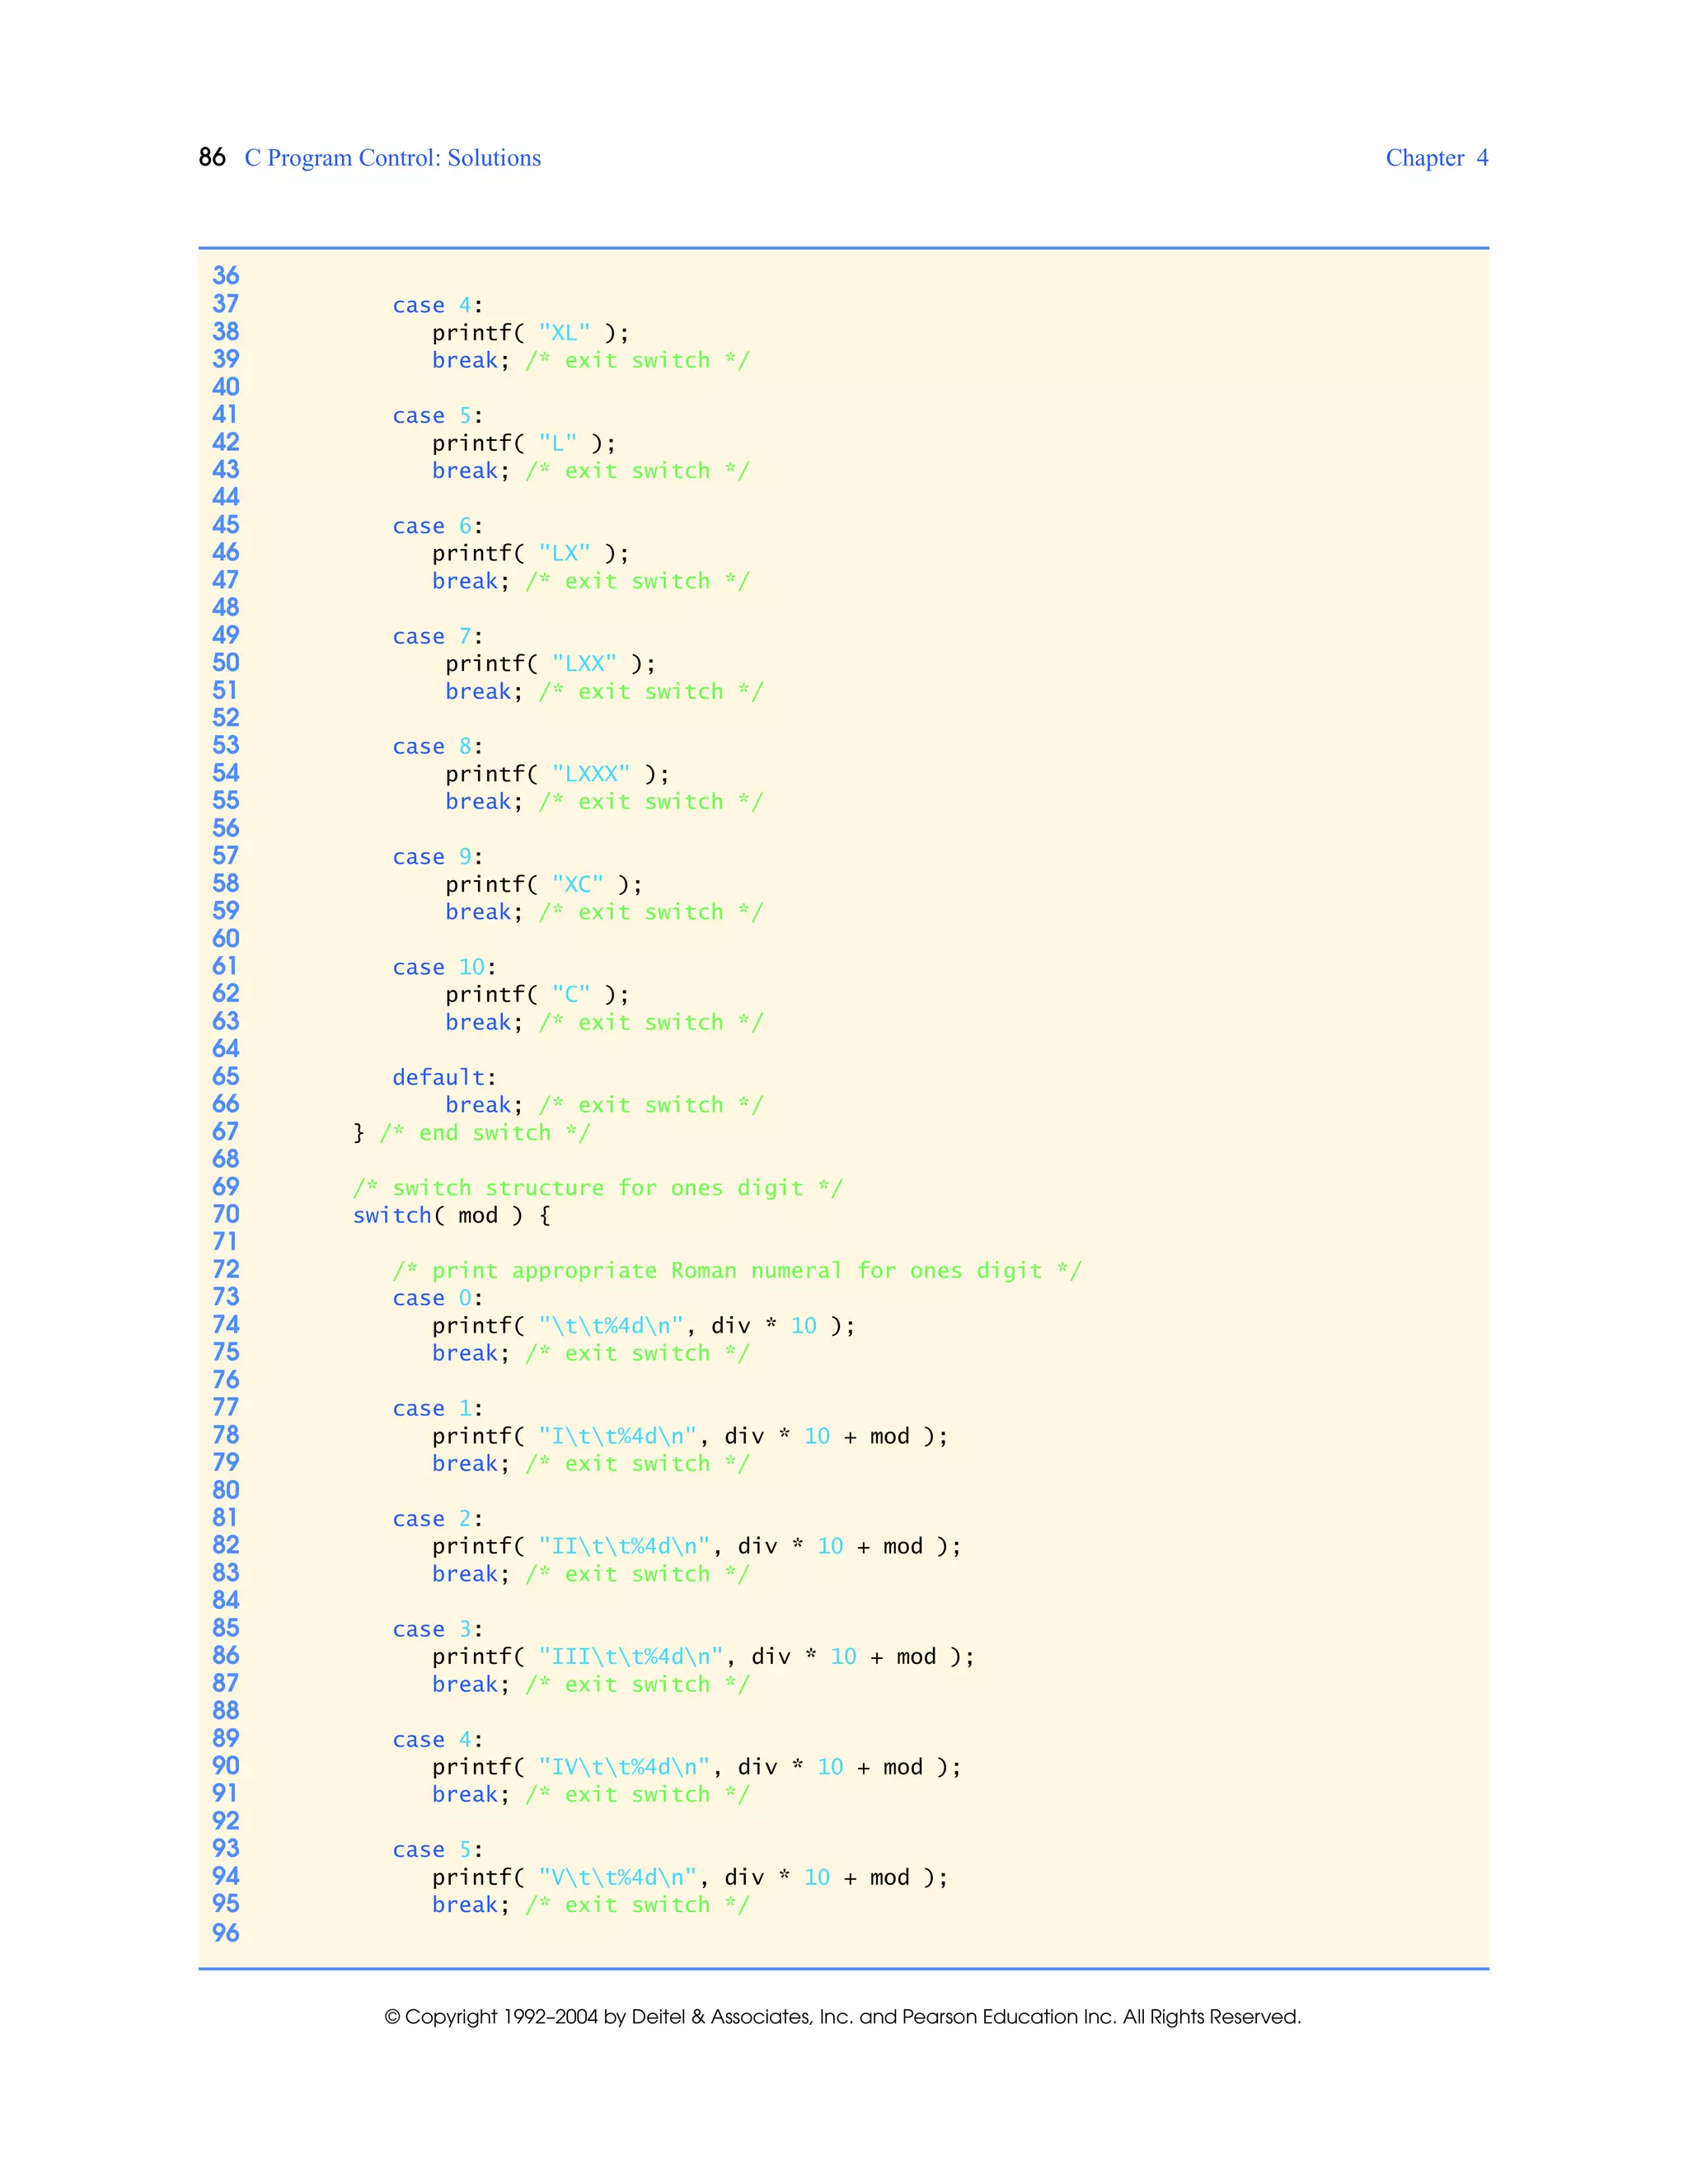Click line number 70
The width and height of the screenshot is (1688, 2184).
(226, 1215)
